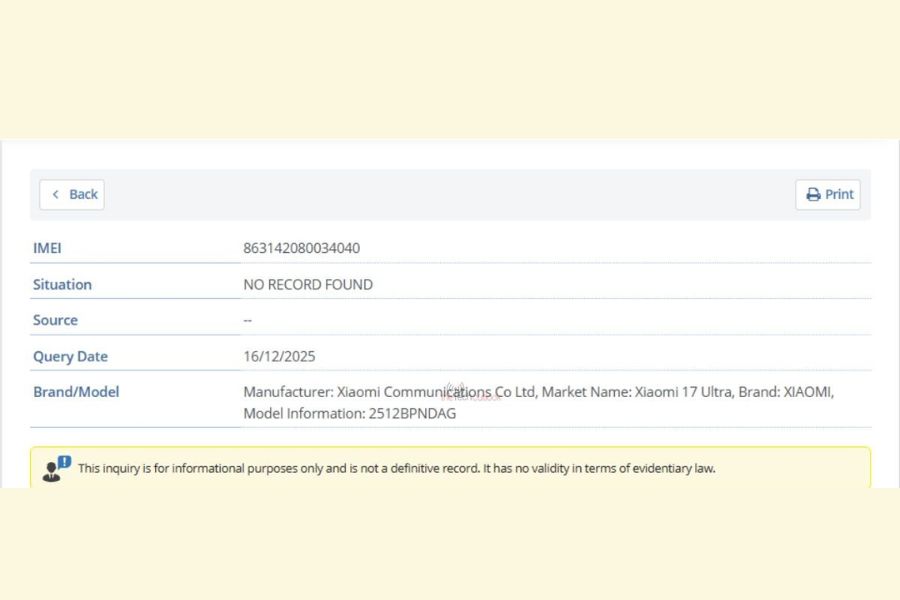Viewport: 900px width, 600px height.
Task: Select the Source field label
Action: click(55, 320)
